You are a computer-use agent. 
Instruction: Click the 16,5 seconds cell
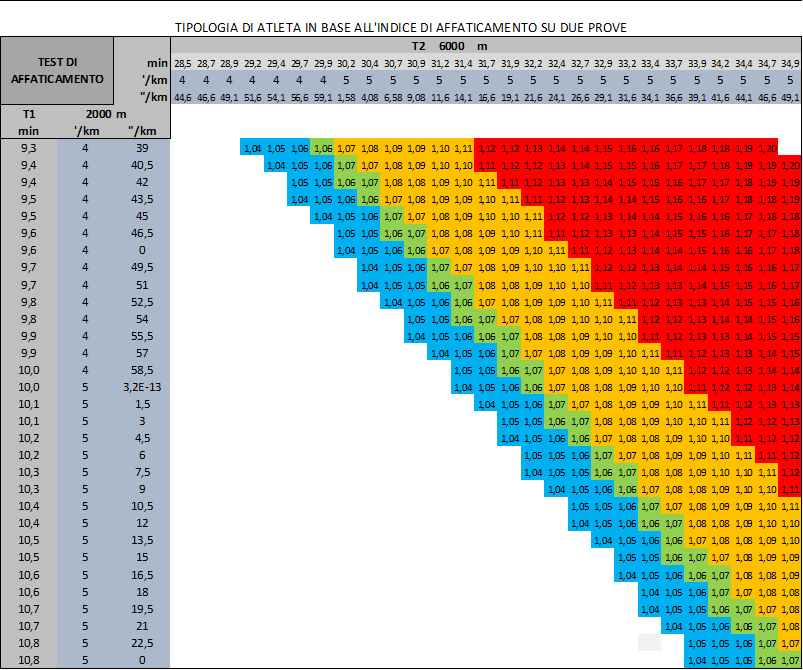click(x=142, y=575)
